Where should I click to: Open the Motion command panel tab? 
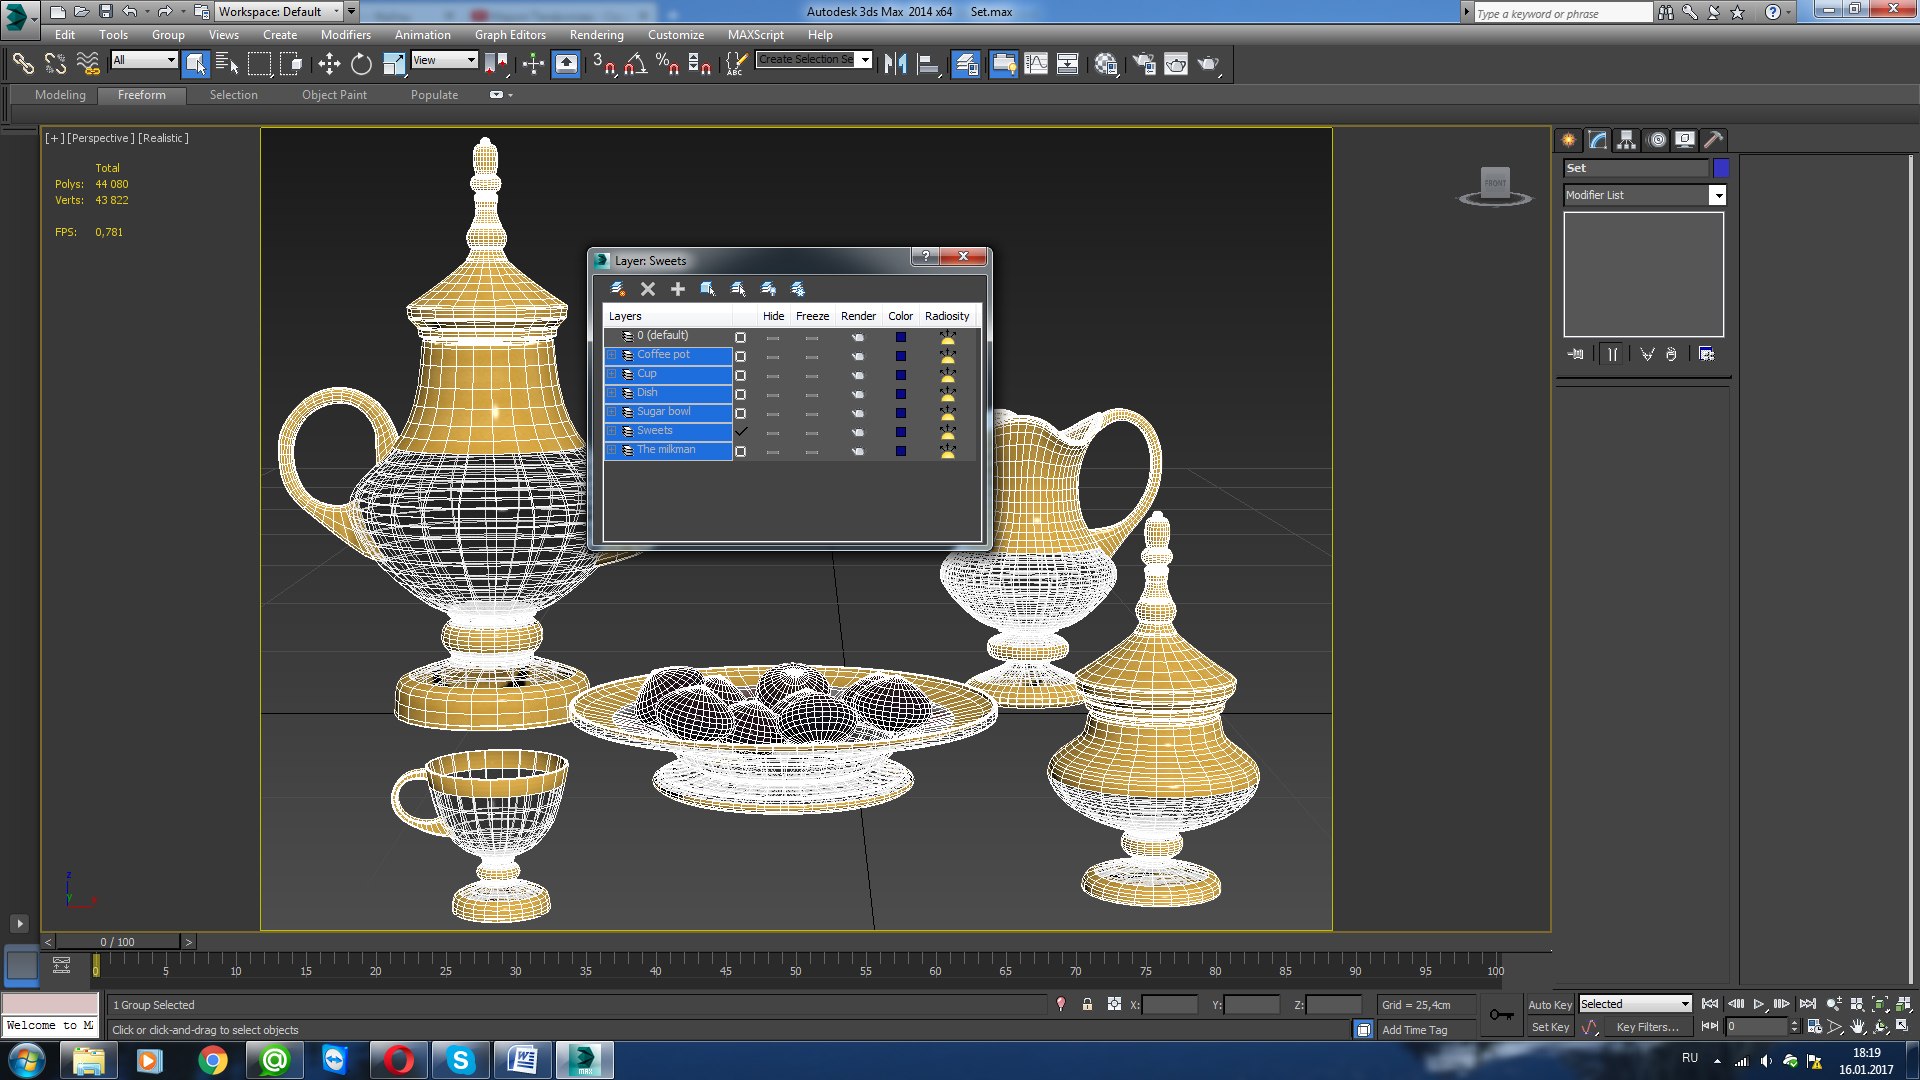[x=1657, y=140]
